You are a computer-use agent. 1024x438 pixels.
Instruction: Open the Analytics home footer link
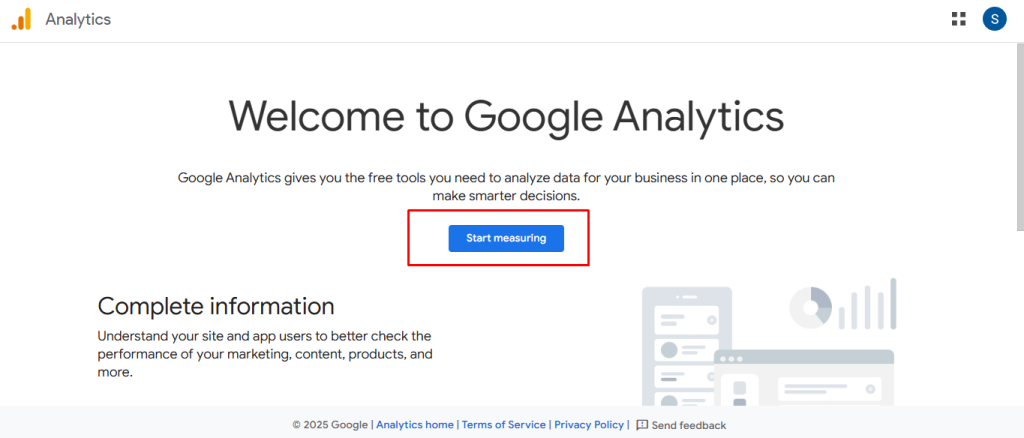[414, 425]
